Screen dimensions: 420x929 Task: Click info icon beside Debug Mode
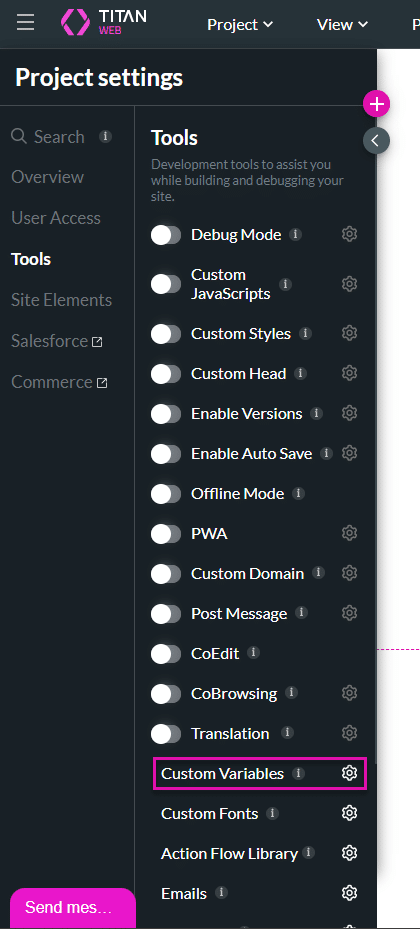pos(295,235)
